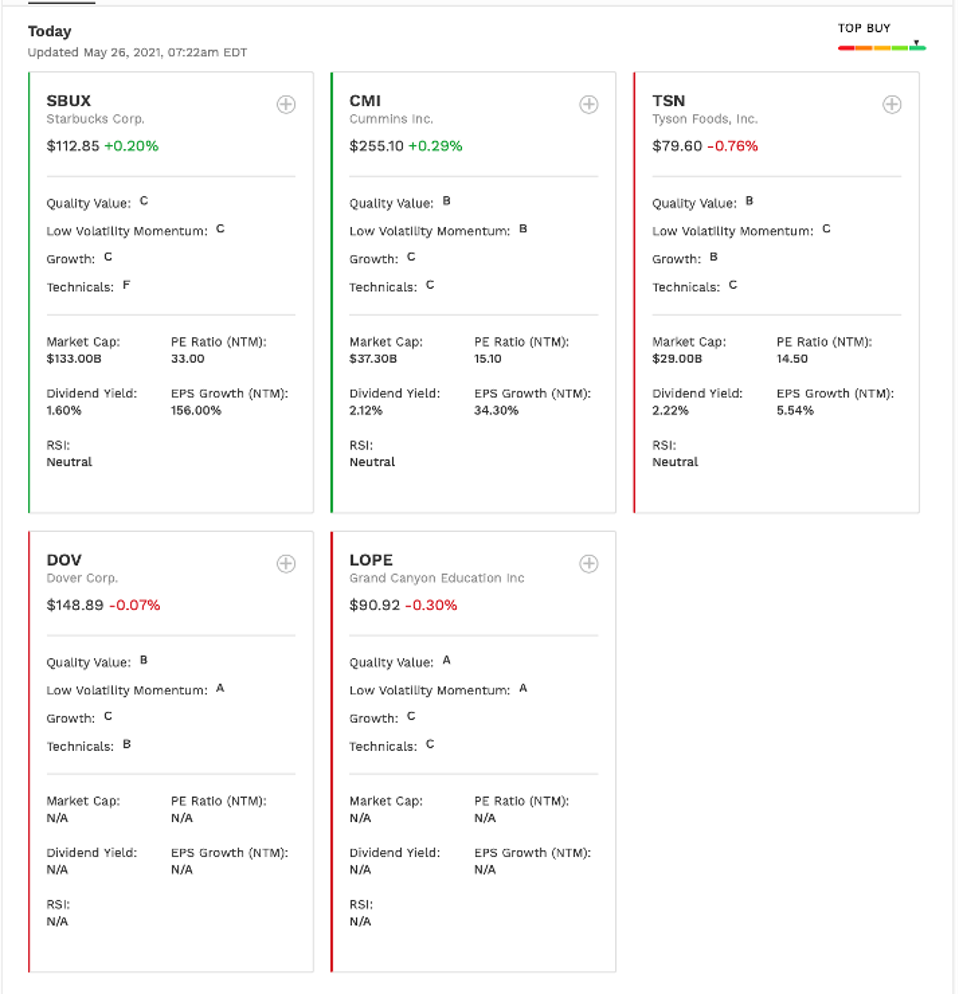959x994 pixels.
Task: Click the Top Buy rating color bar
Action: point(881,48)
